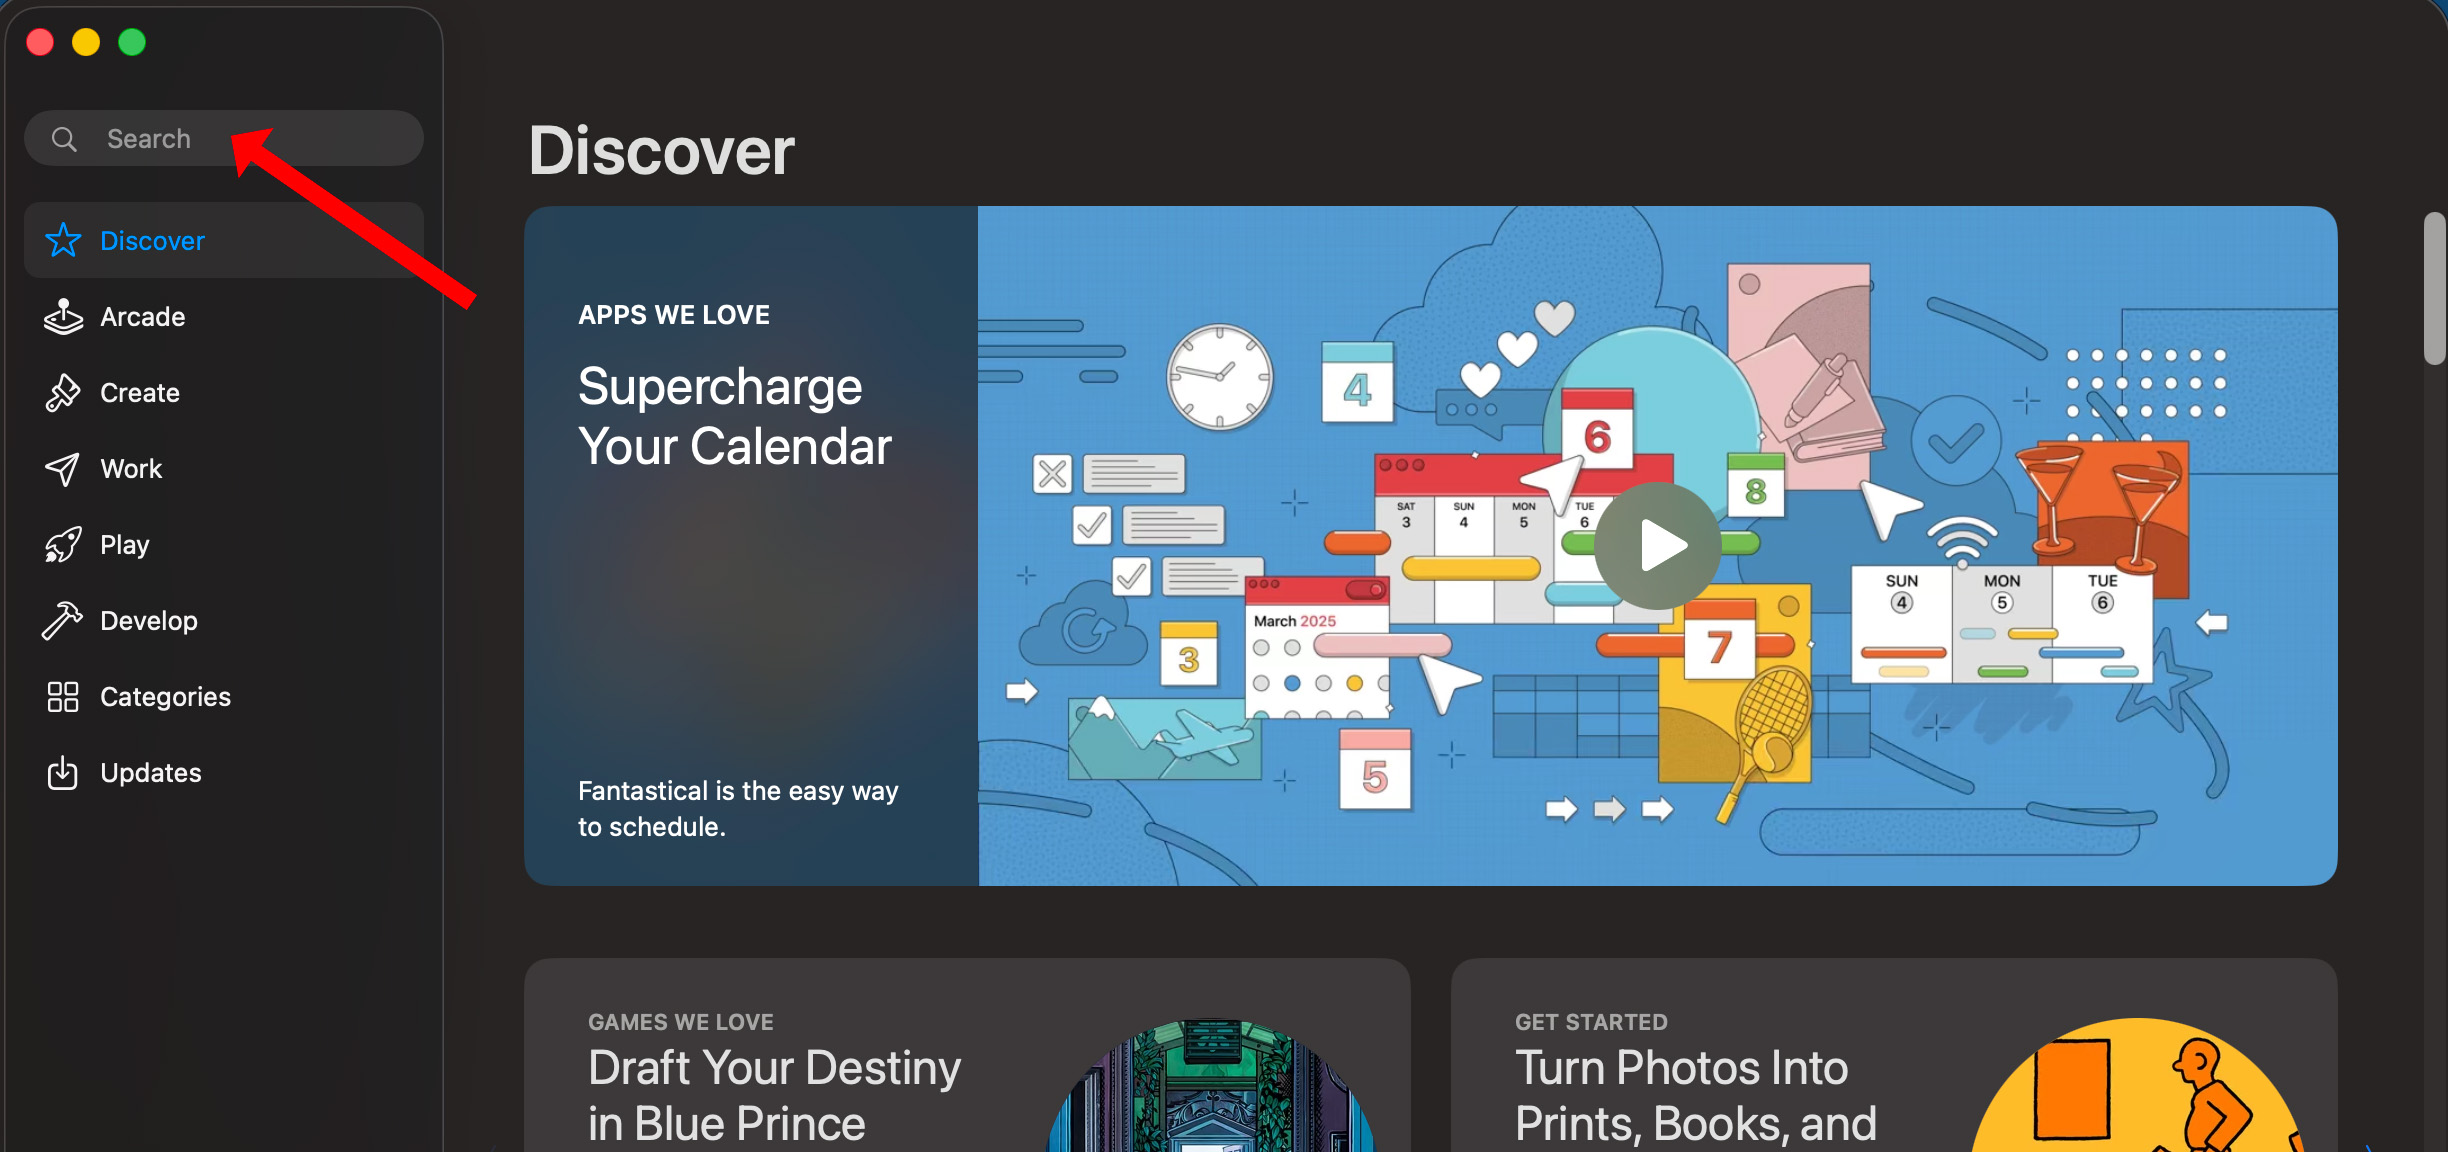The width and height of the screenshot is (2448, 1152).
Task: Click the Discover star icon in sidebar
Action: click(63, 240)
